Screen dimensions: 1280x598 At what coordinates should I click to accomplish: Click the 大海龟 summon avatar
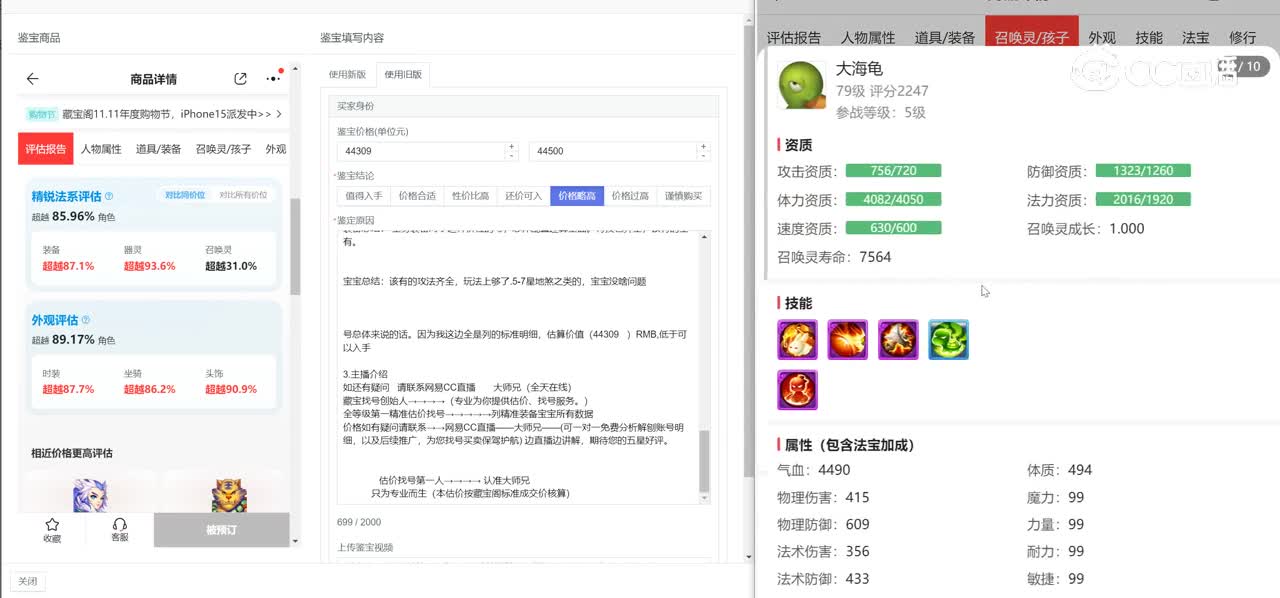[802, 85]
